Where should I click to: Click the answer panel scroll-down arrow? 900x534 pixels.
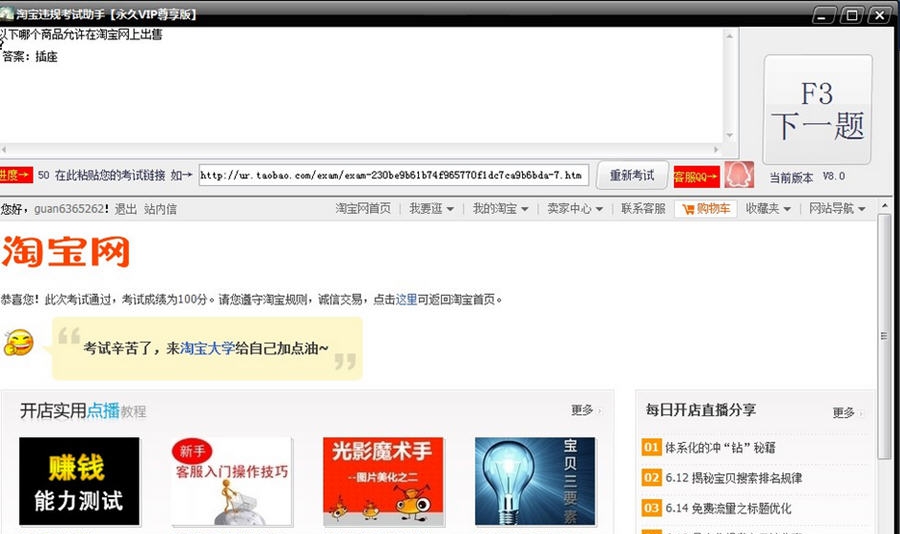click(730, 136)
